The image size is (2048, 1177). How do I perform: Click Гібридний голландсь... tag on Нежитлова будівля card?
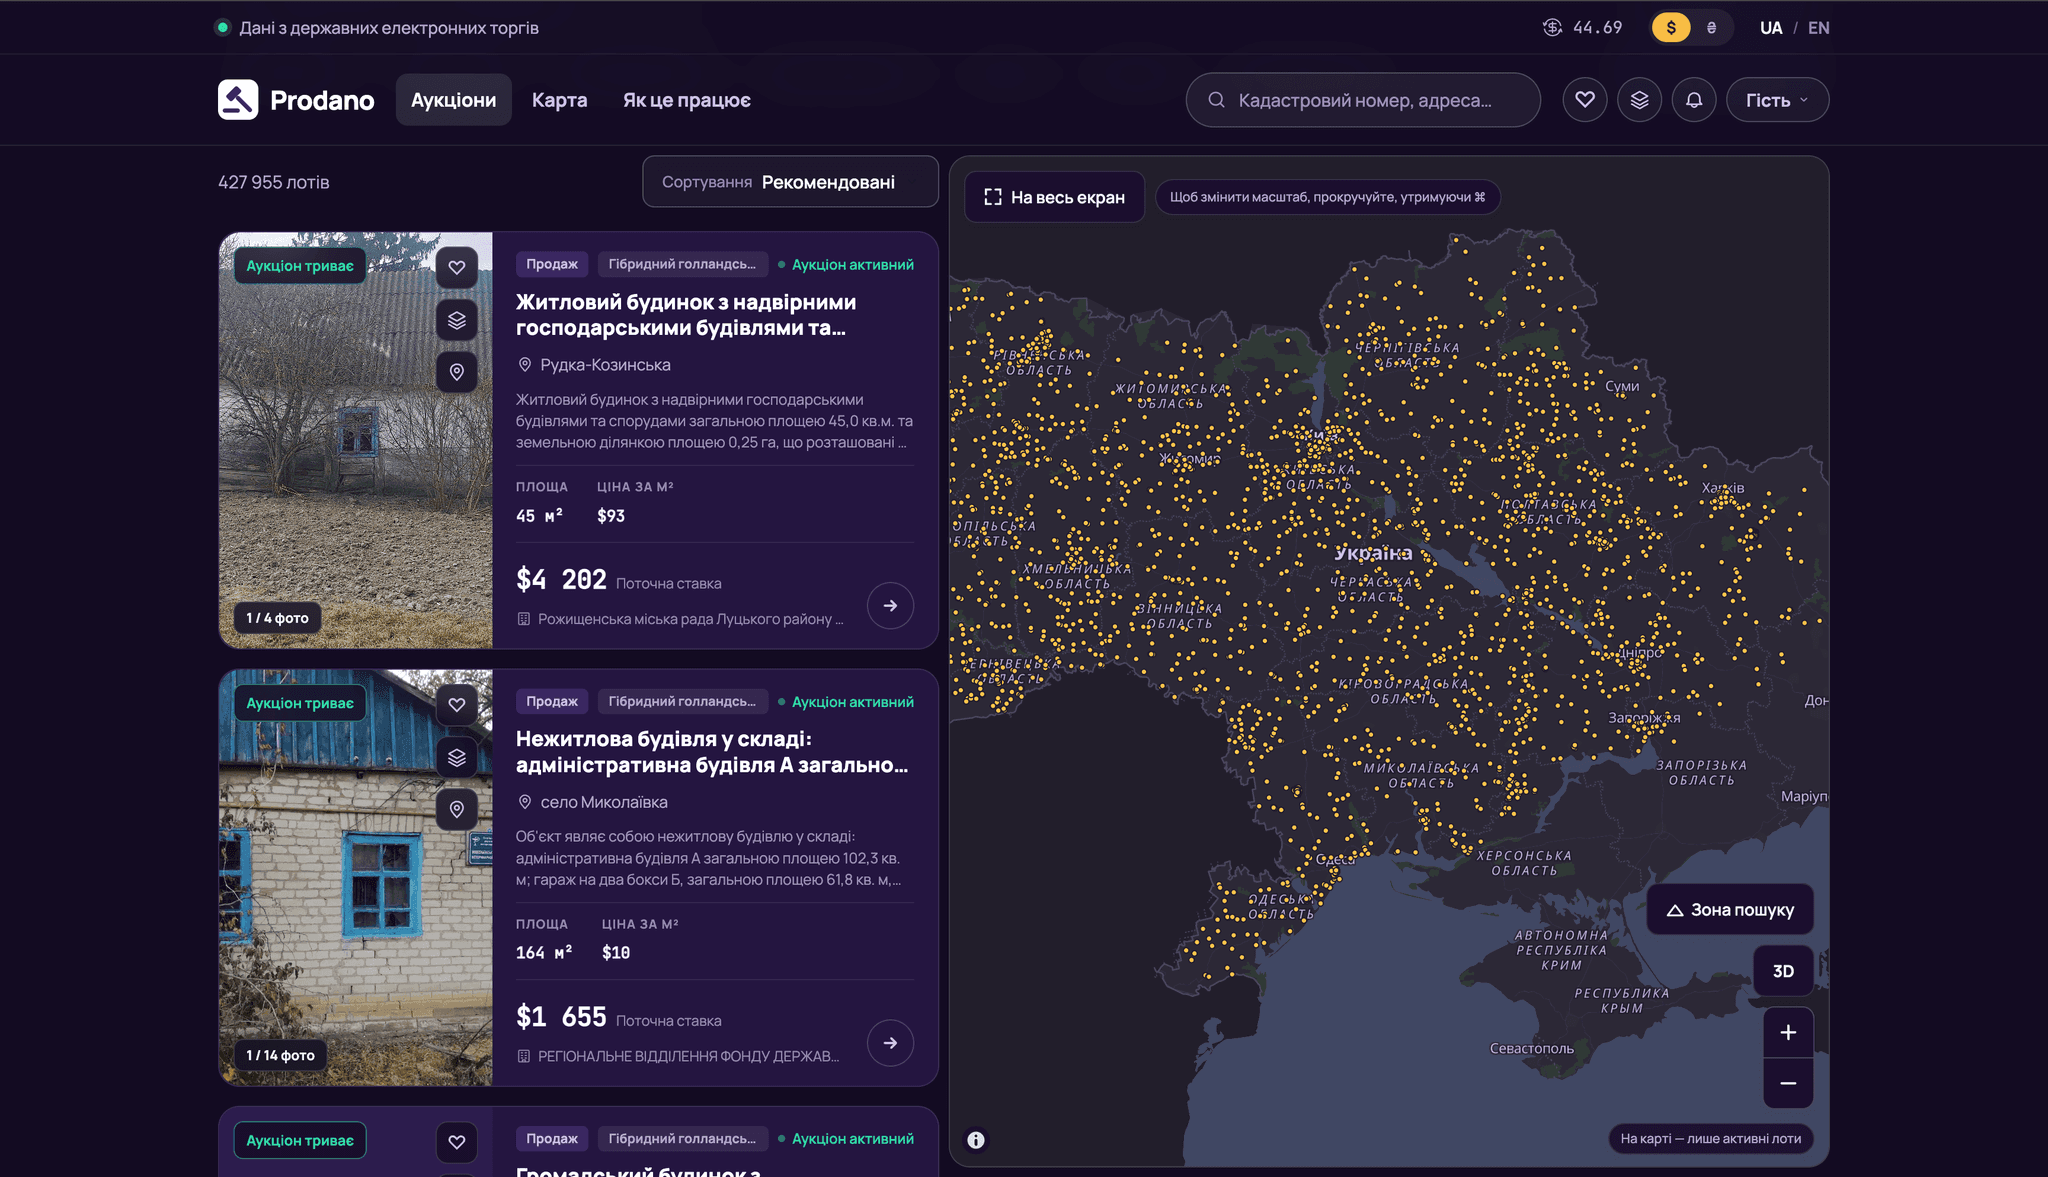(x=682, y=701)
